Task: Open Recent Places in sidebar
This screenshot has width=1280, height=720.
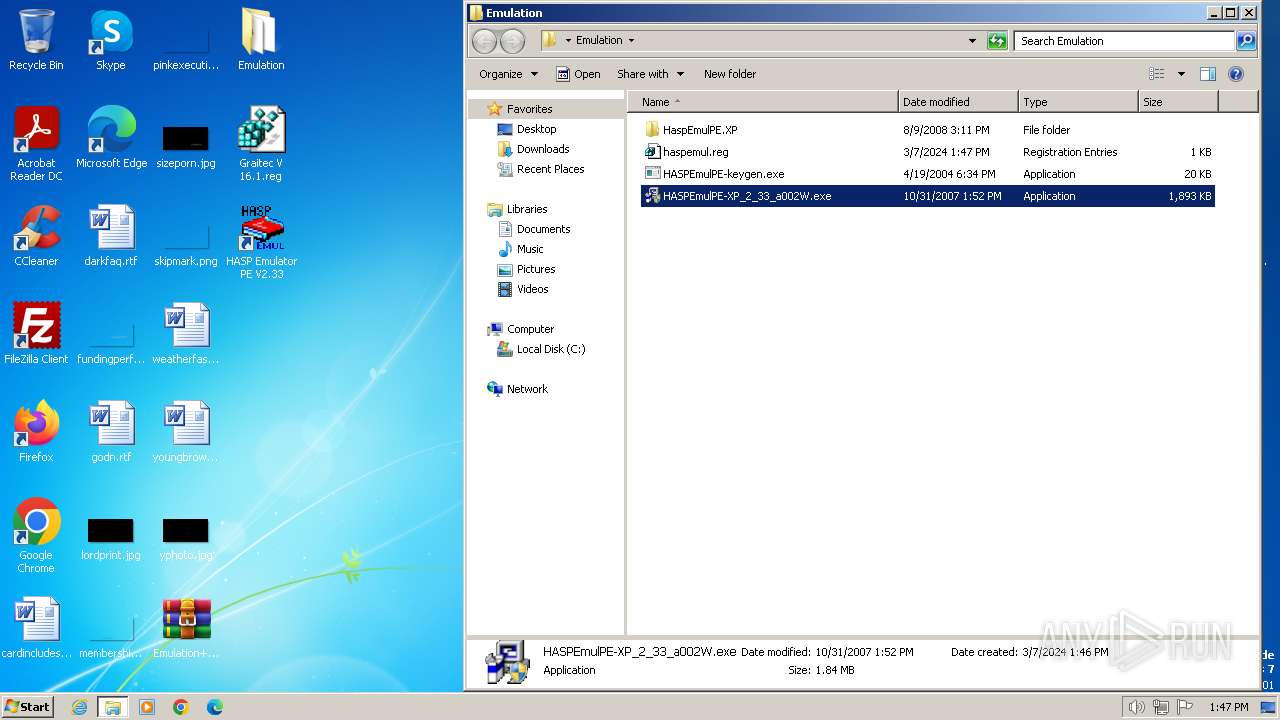Action: pos(550,169)
